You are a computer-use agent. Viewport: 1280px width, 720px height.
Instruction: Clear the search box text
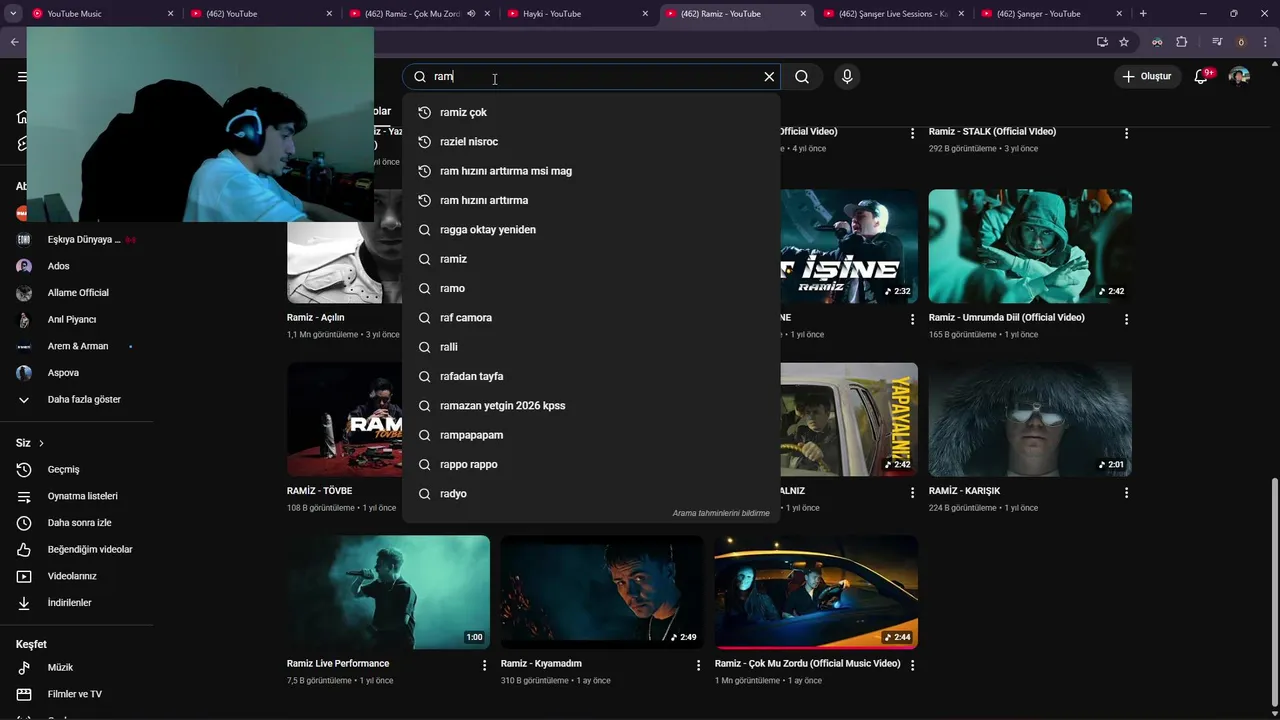[x=769, y=77]
